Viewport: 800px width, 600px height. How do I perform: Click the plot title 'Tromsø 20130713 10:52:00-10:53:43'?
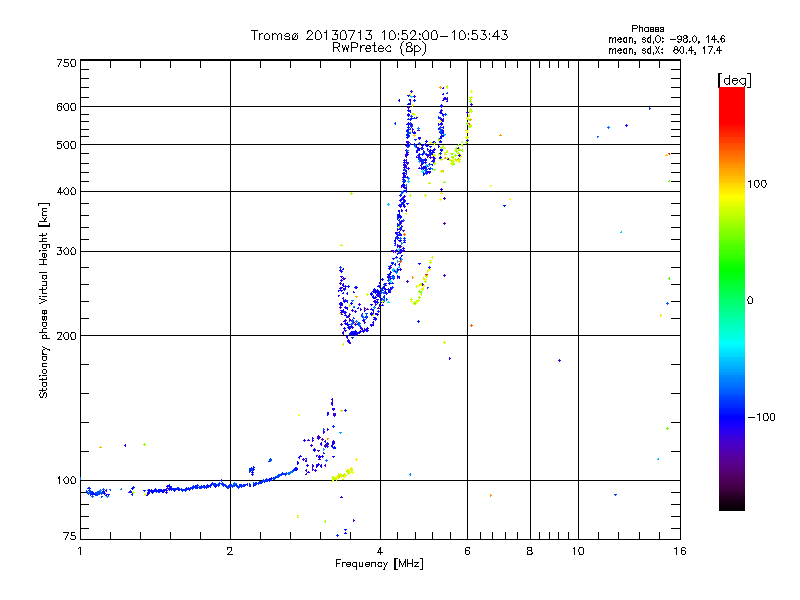[x=379, y=35]
